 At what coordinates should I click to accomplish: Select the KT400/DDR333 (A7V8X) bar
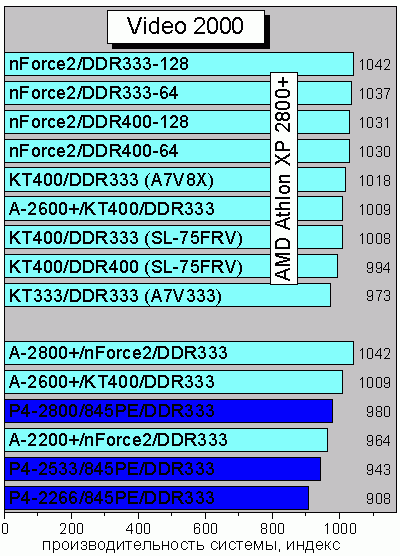[x=175, y=180]
